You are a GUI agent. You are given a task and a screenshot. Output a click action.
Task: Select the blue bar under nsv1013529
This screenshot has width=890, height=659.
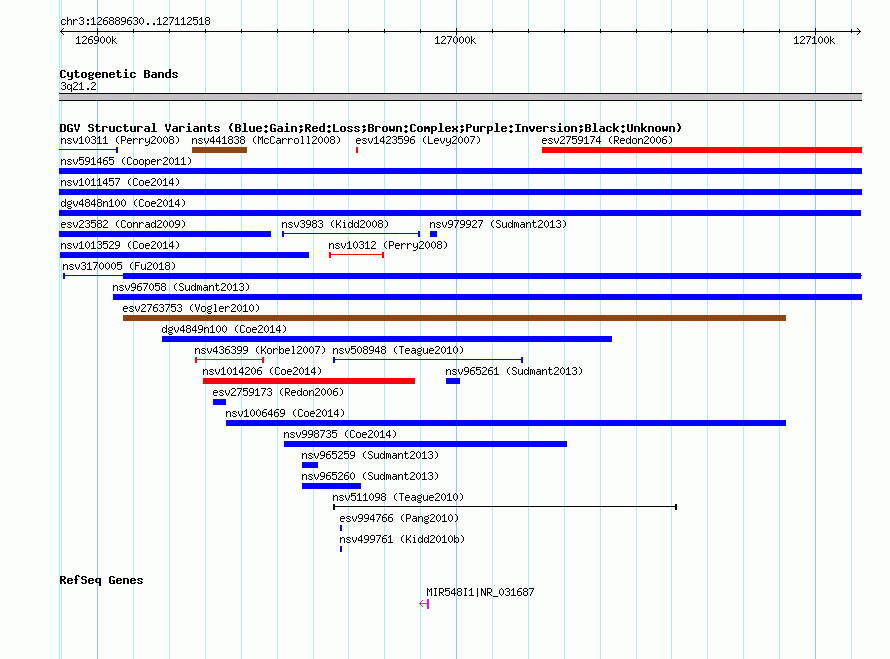(184, 255)
